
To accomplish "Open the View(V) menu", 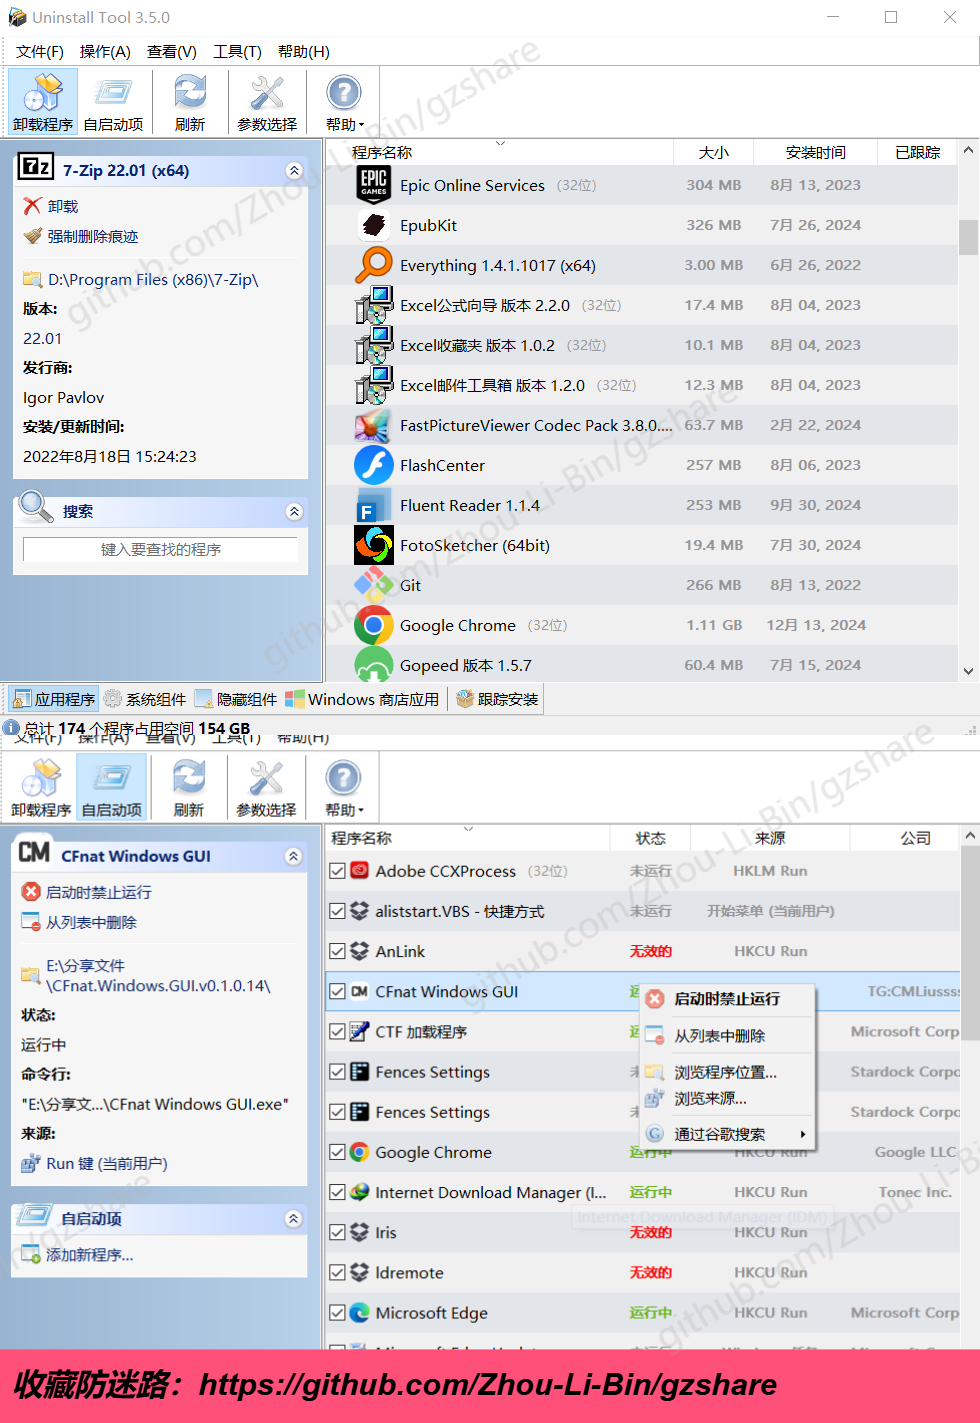I will tap(172, 52).
